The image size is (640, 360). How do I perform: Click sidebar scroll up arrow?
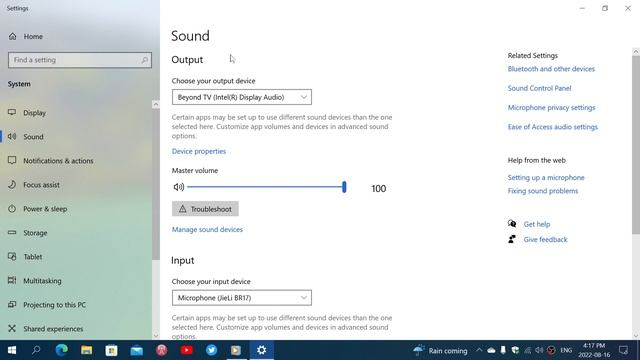pyautogui.click(x=156, y=104)
